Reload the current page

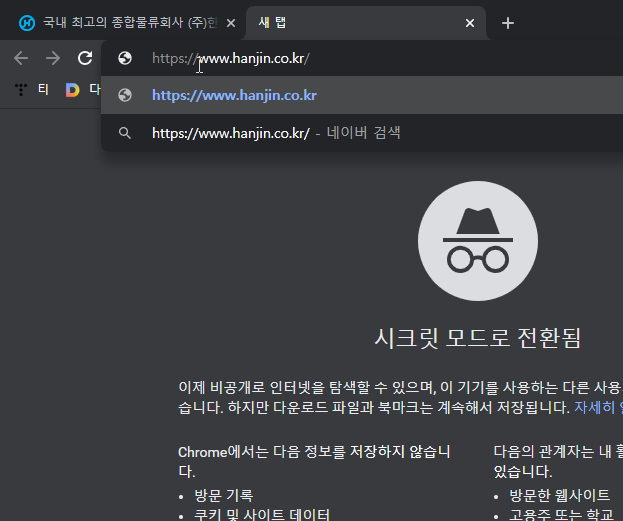pos(85,58)
